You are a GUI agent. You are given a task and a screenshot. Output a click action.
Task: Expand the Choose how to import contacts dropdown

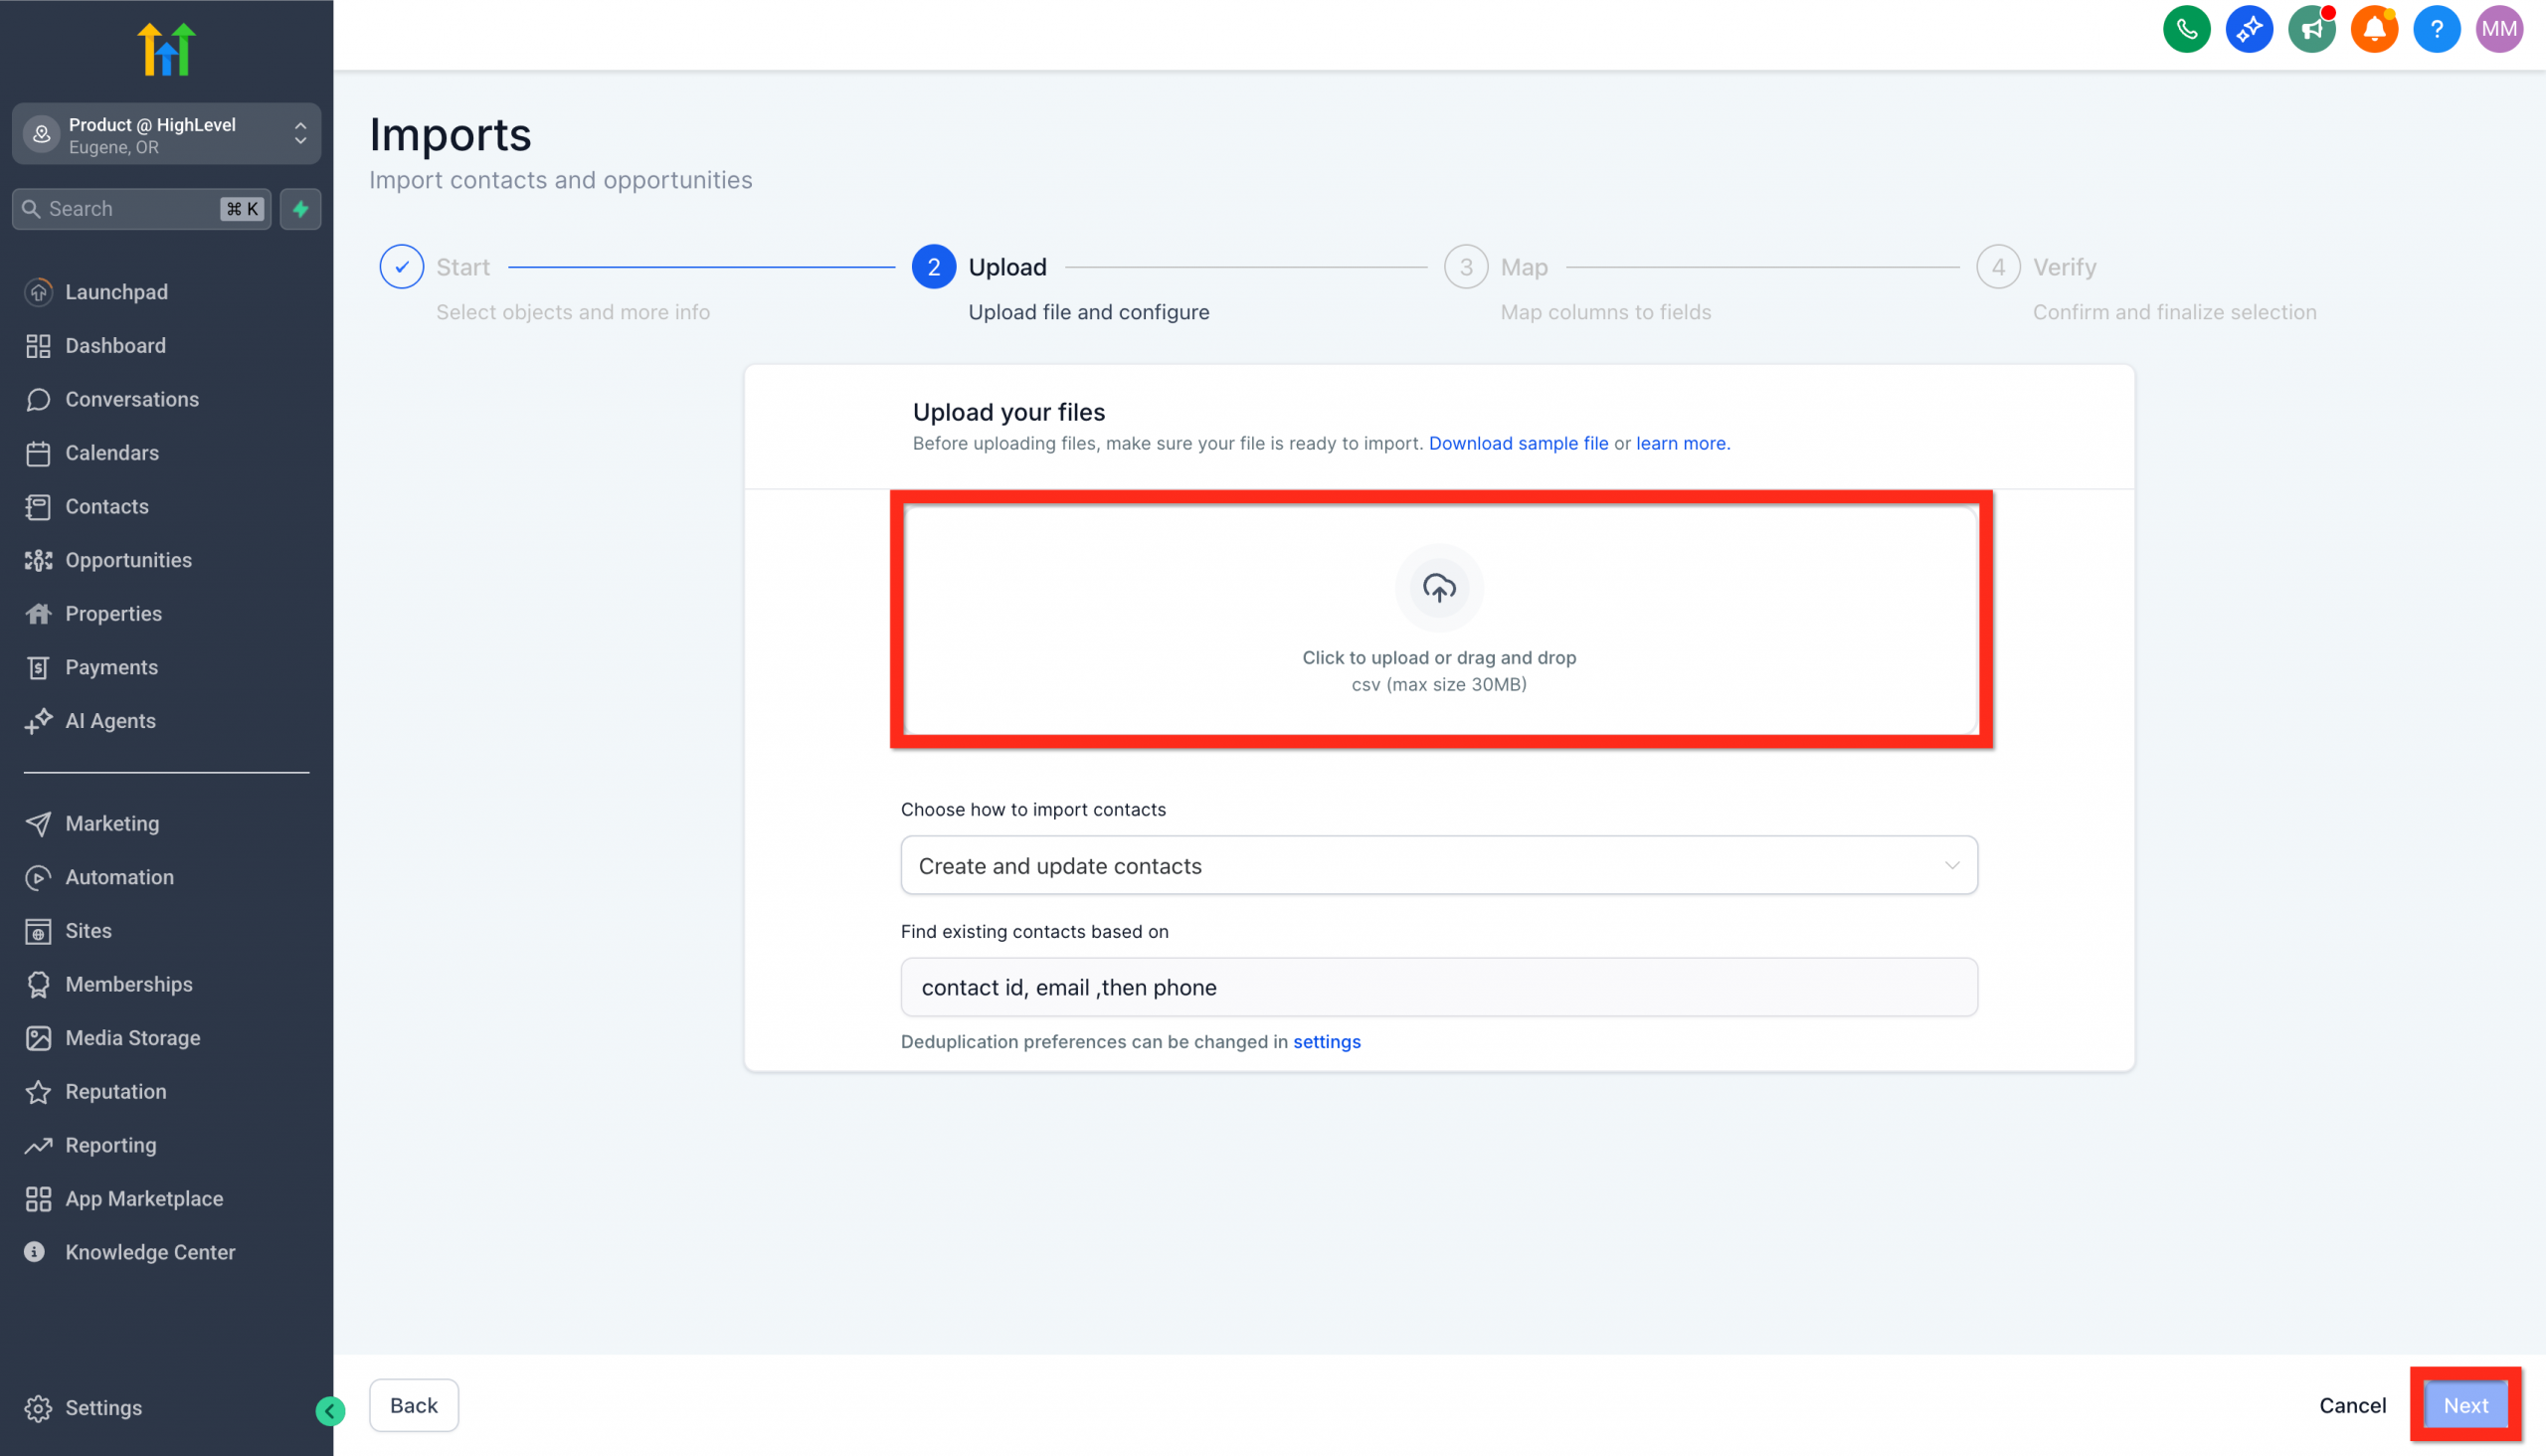(1438, 865)
